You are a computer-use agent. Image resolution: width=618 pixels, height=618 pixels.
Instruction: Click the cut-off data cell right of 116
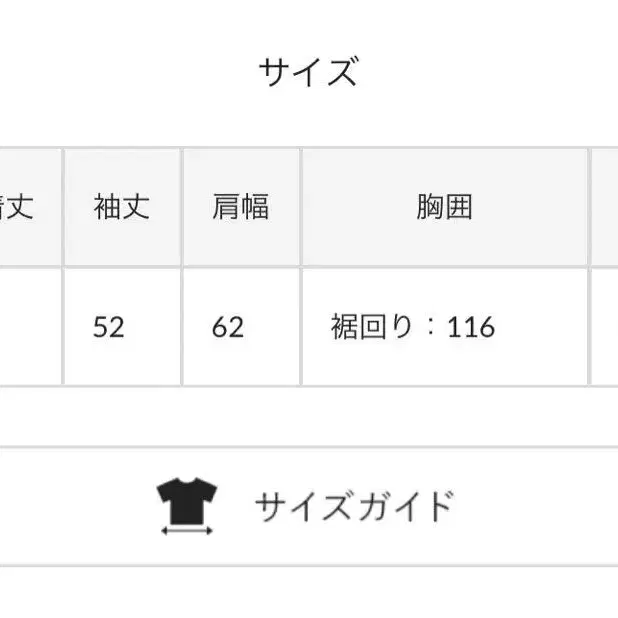605,327
